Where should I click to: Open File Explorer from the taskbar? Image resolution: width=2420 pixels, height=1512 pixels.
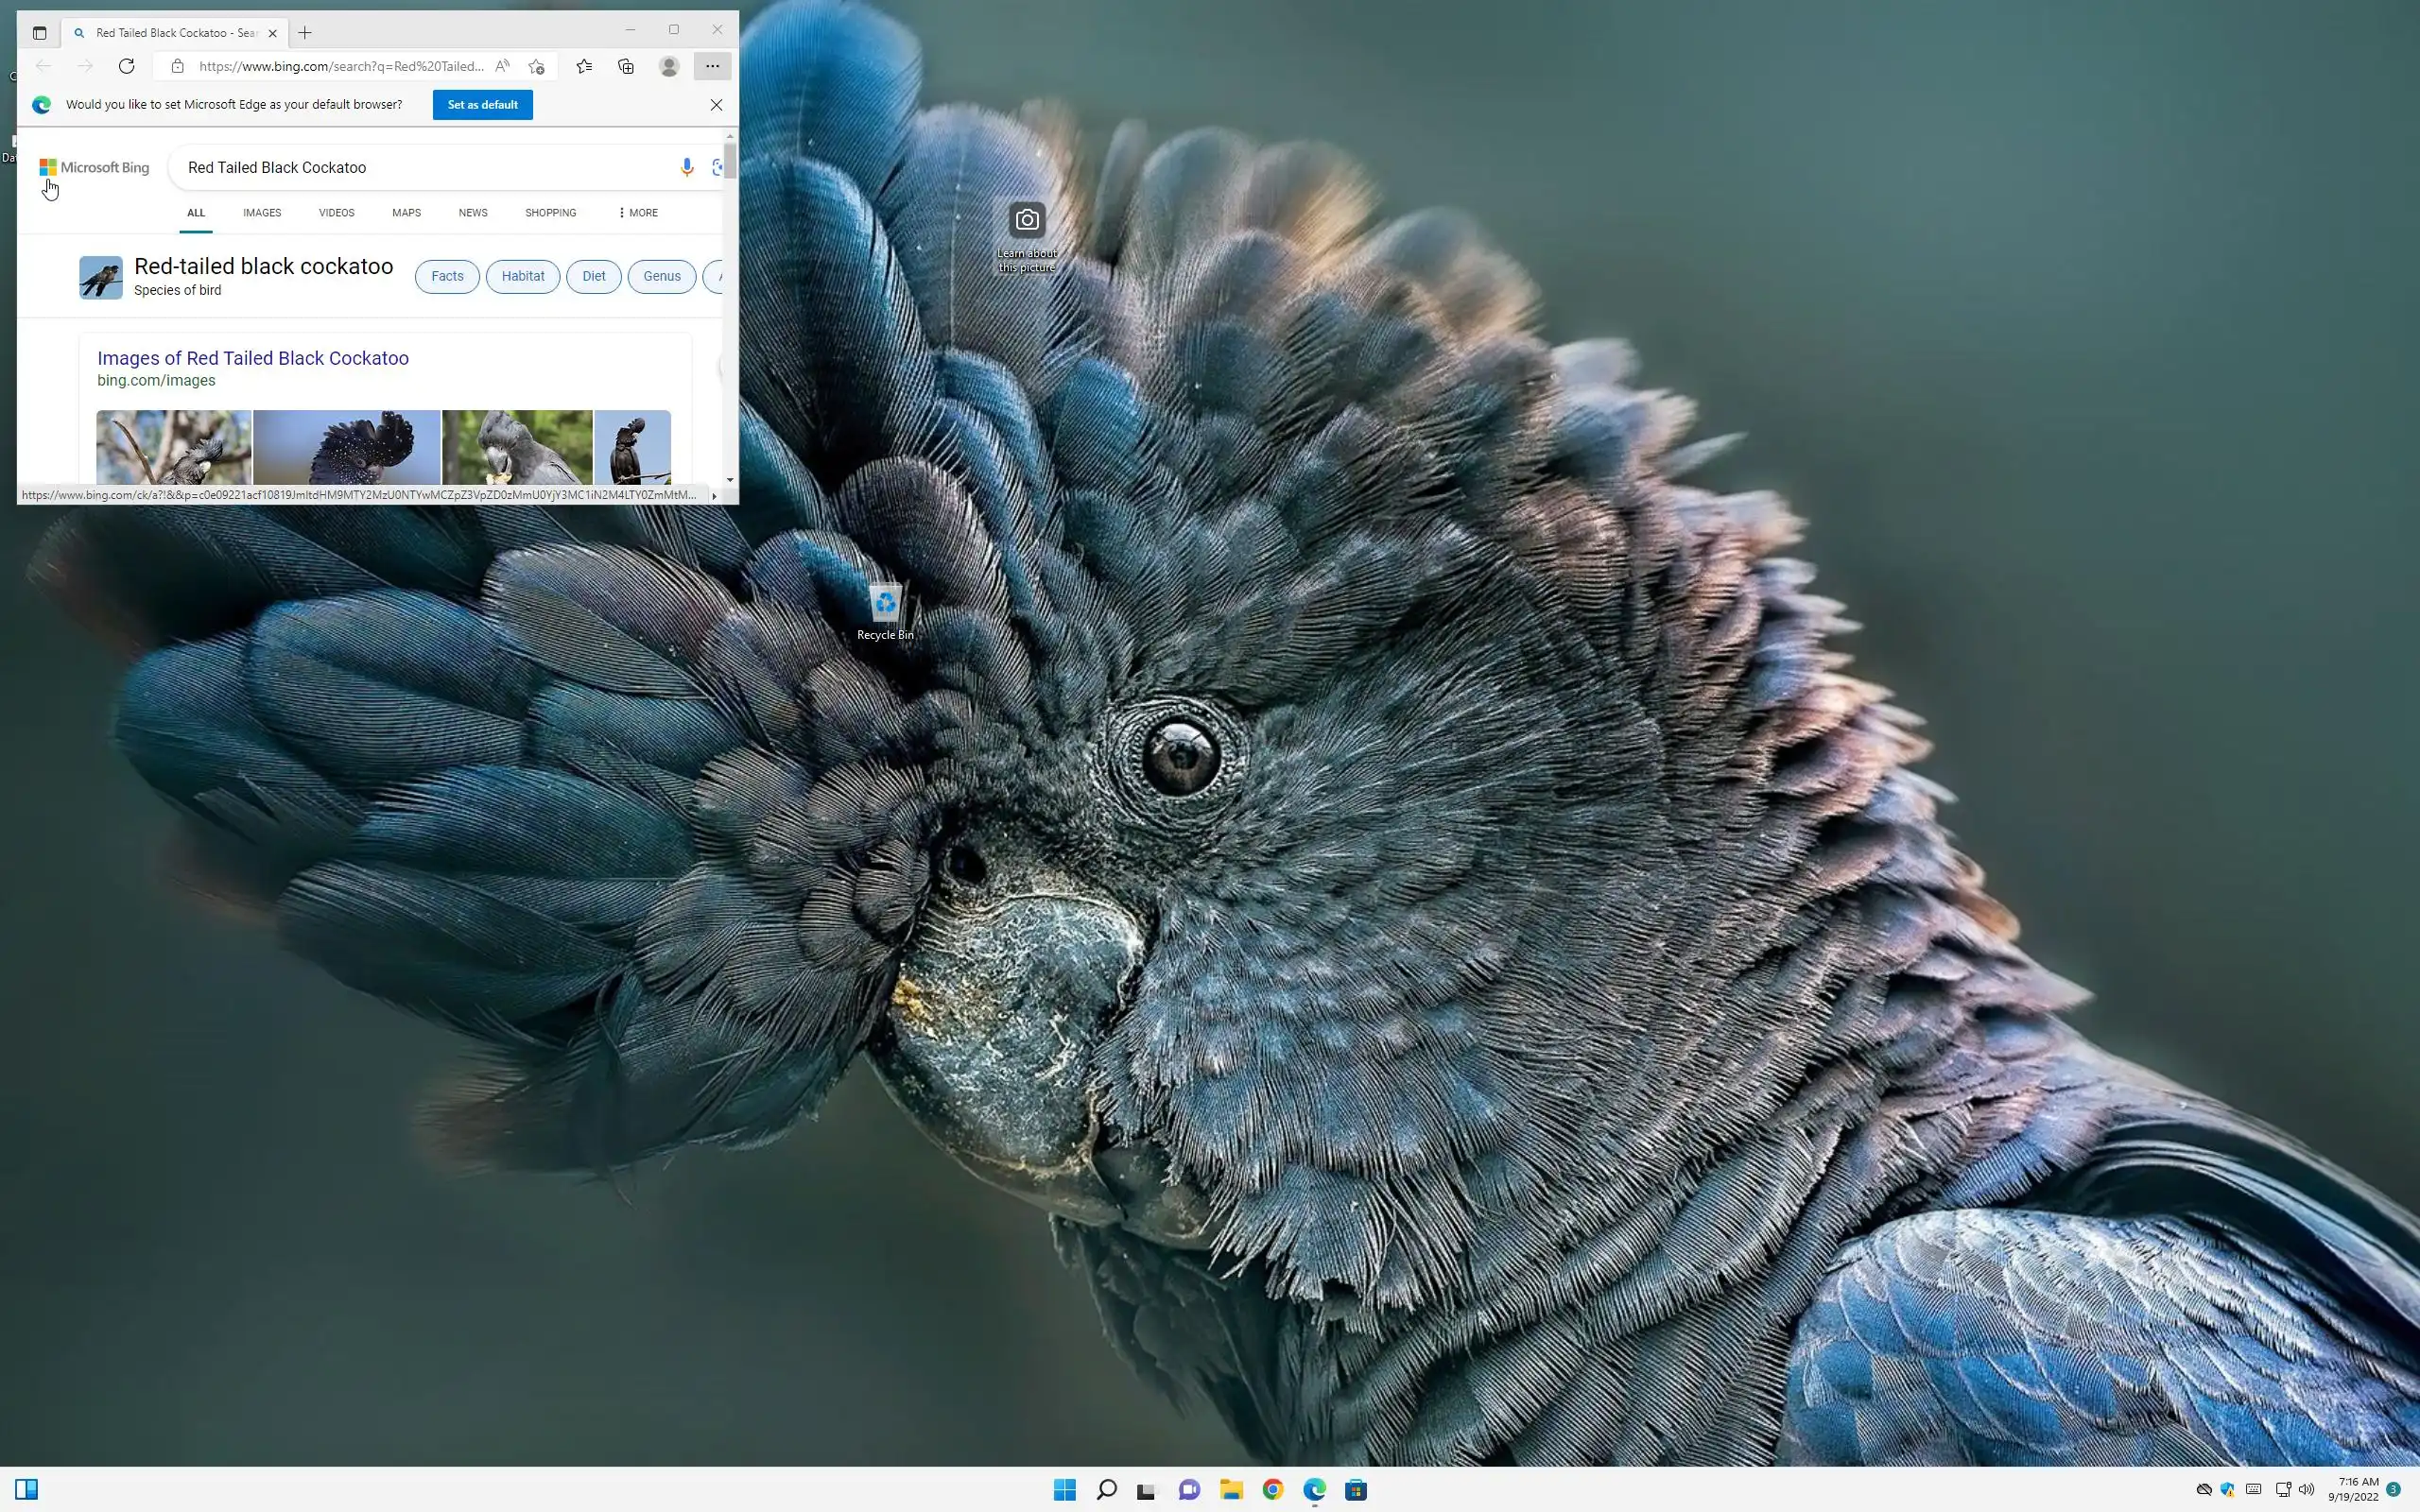tap(1231, 1490)
